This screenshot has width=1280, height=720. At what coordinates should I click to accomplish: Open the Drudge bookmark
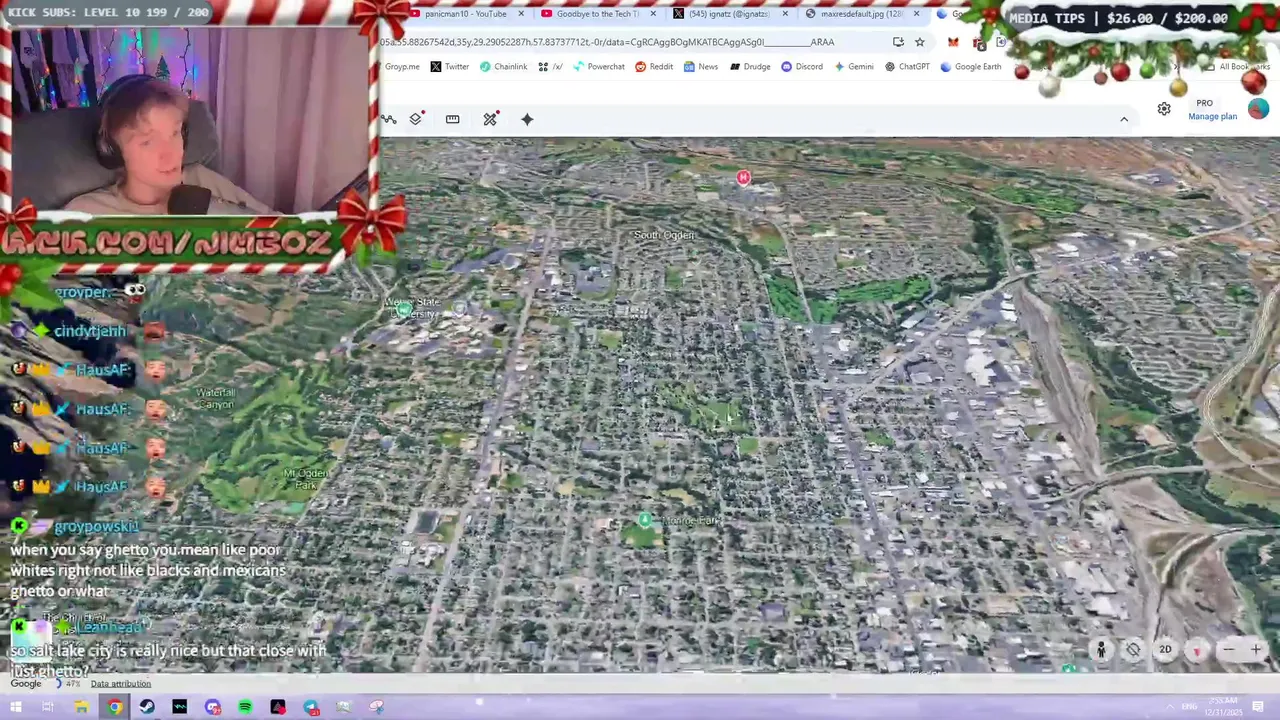[x=749, y=67]
